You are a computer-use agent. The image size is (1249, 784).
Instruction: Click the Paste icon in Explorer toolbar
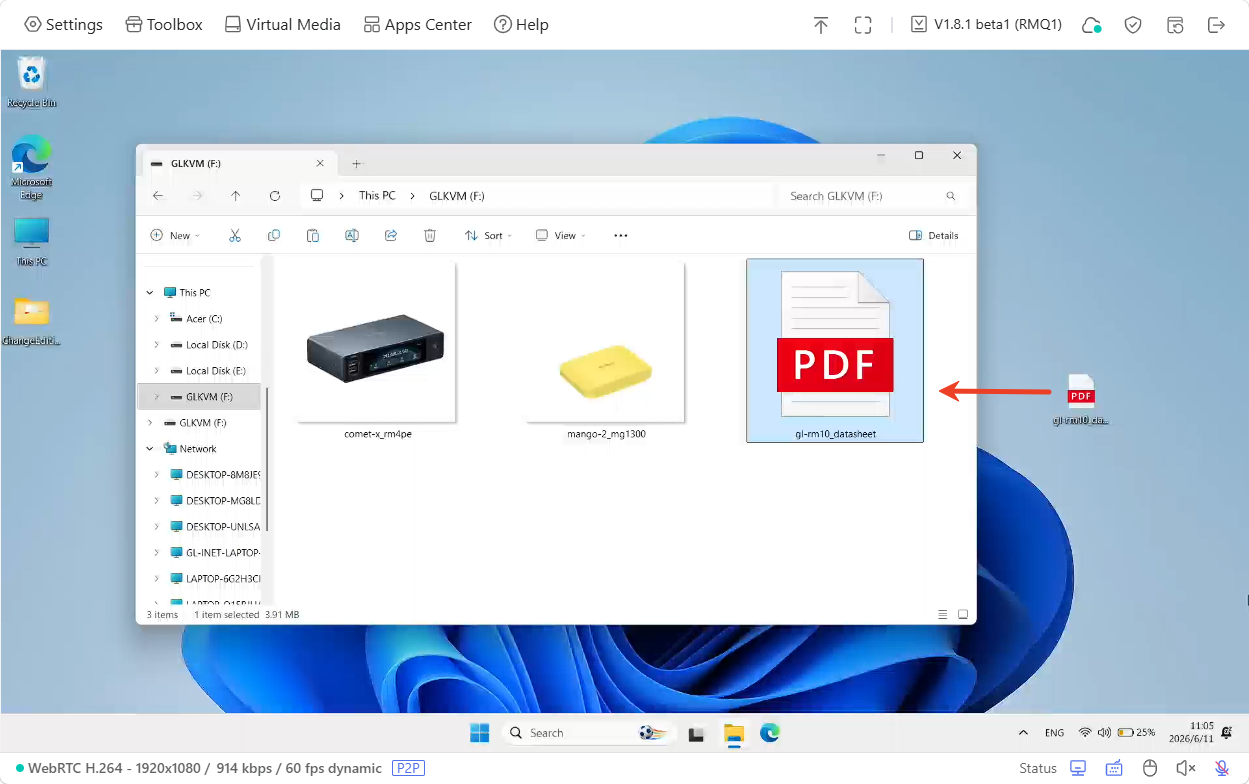(313, 236)
